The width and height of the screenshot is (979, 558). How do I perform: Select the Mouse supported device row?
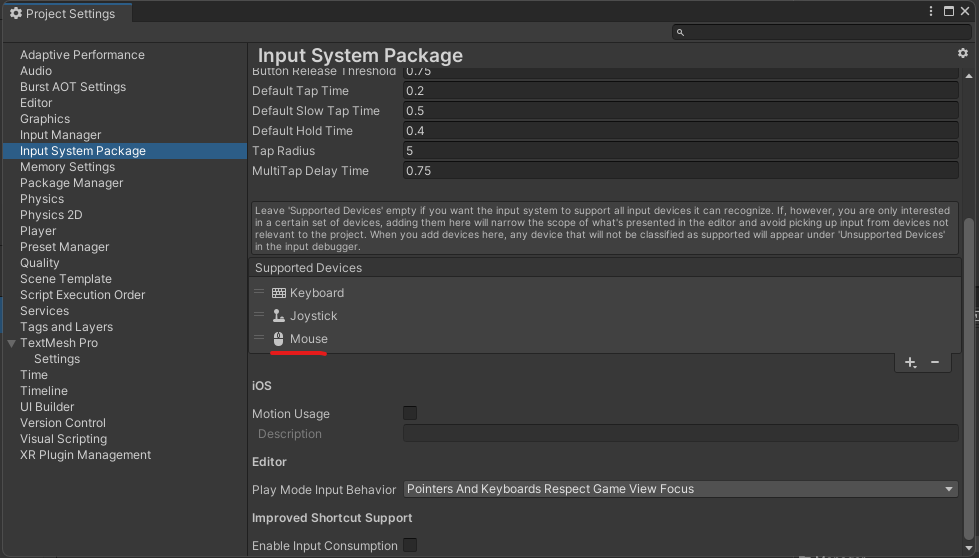coord(604,339)
